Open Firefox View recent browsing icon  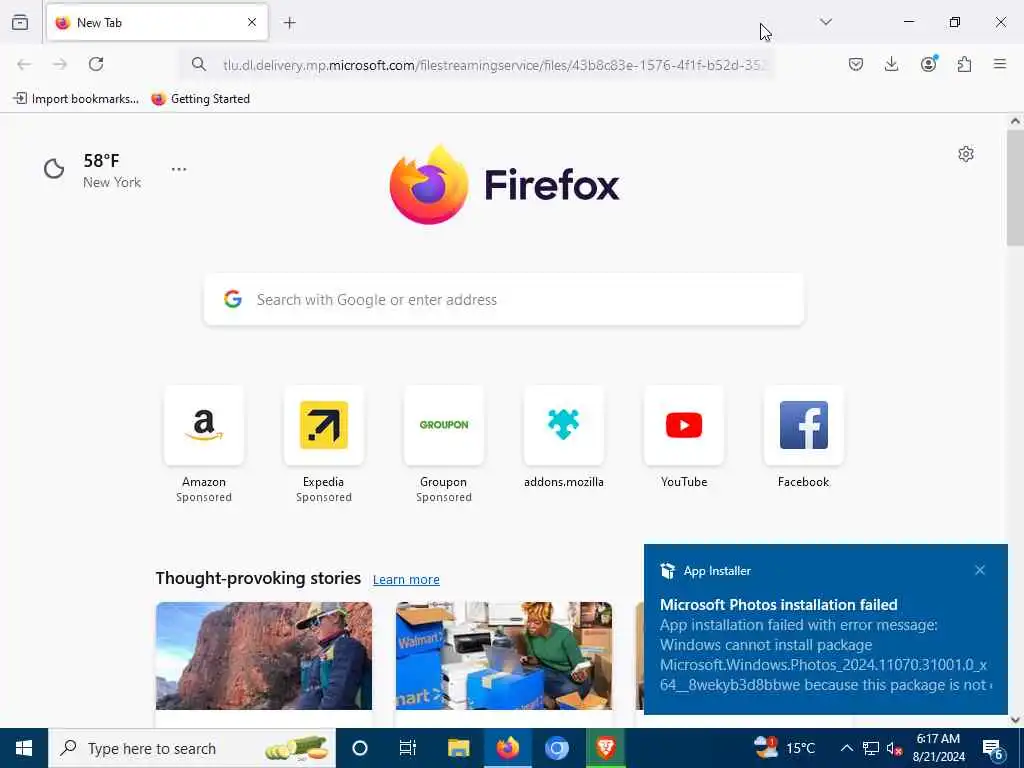(x=20, y=22)
